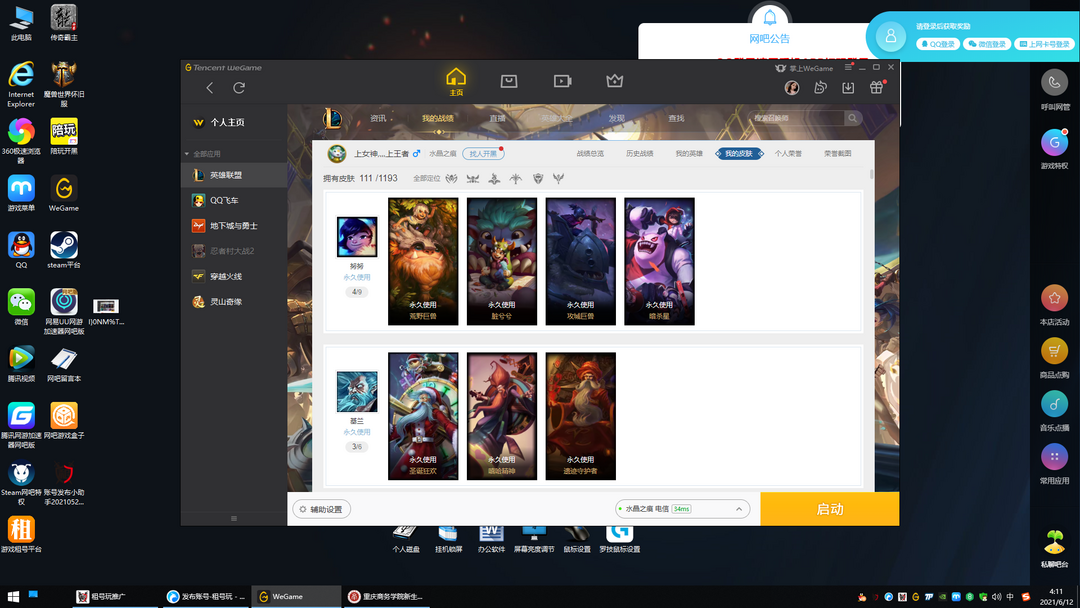Open the 音乐点播 music icon

pyautogui.click(x=1055, y=404)
